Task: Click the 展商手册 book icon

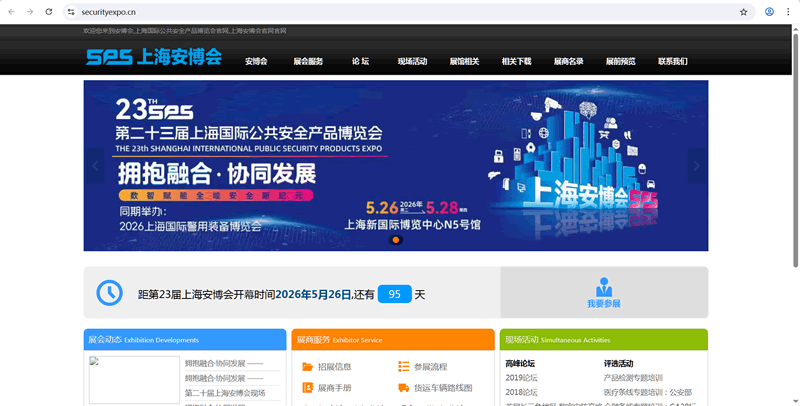Action: click(307, 388)
